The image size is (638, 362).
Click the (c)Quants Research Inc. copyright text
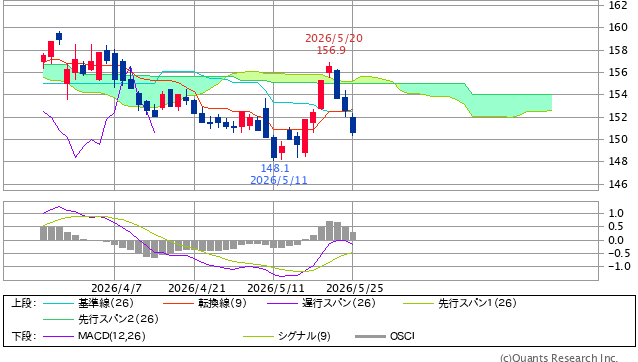[559, 358]
